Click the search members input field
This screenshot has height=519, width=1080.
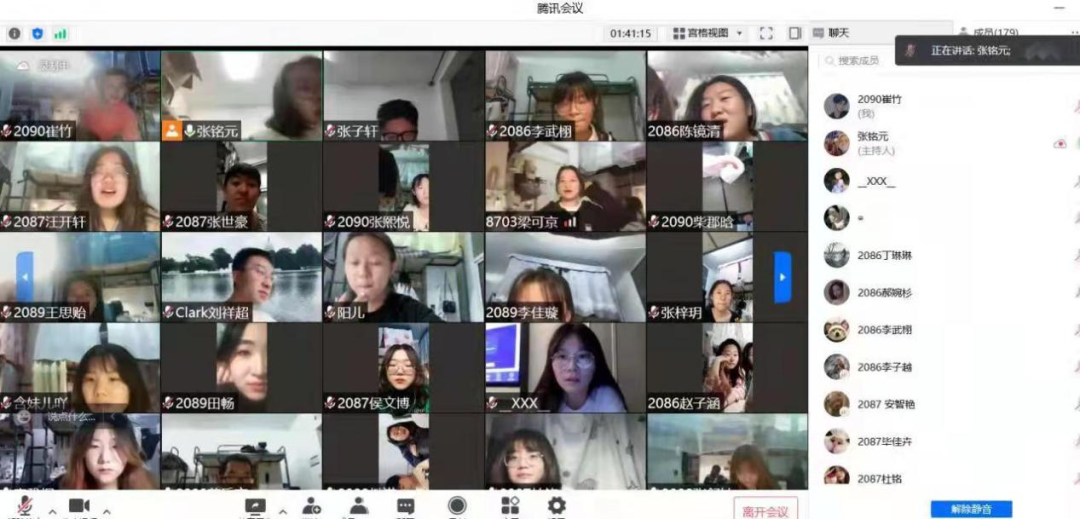point(870,61)
